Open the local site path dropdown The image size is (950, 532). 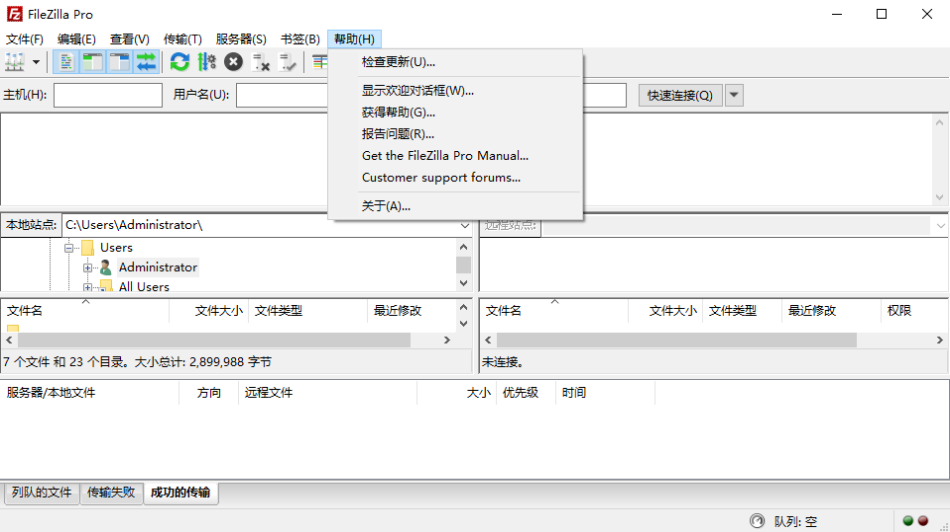tap(464, 225)
